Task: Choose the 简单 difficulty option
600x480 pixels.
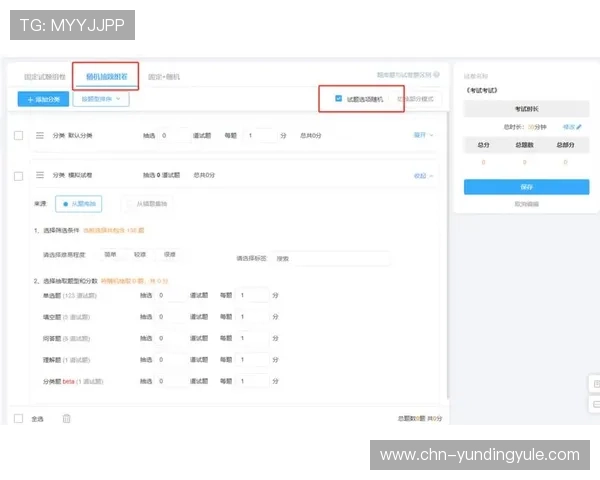Action: pyautogui.click(x=110, y=255)
